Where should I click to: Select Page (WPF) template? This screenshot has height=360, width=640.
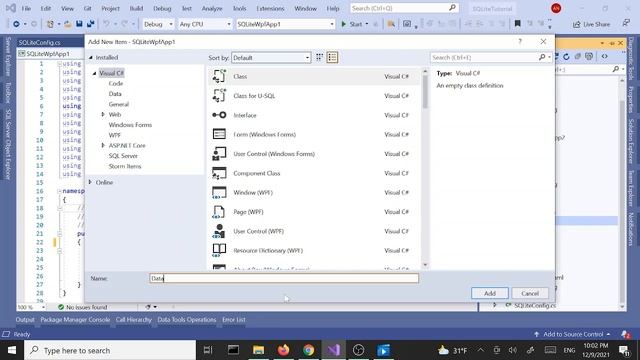[313, 212]
